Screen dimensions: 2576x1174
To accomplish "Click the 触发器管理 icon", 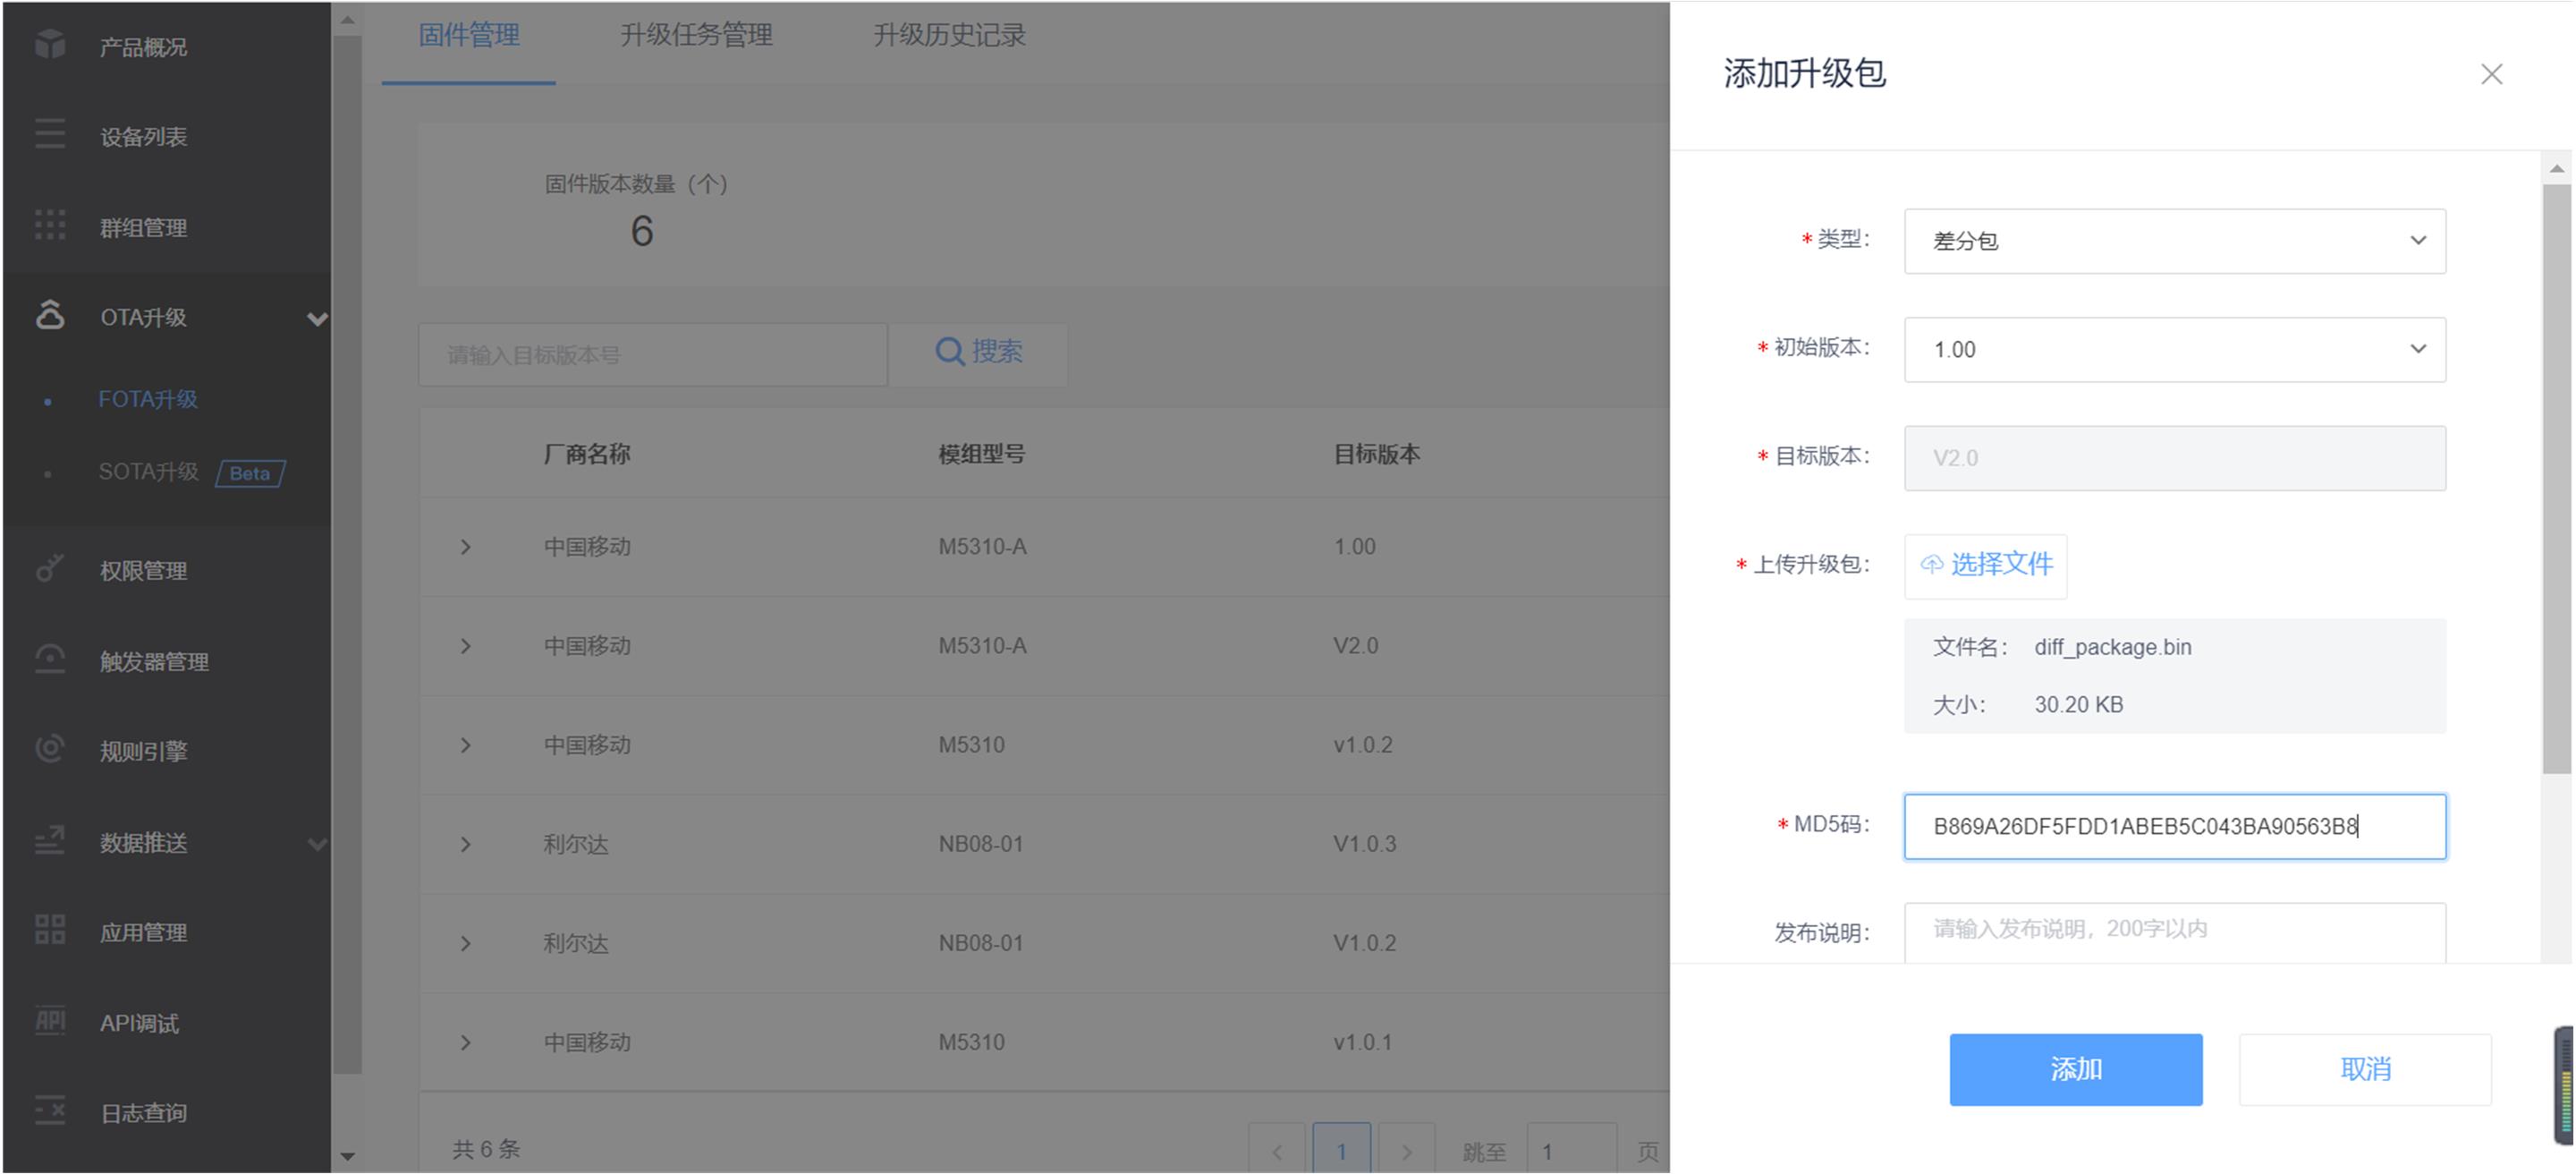I will 50,659.
